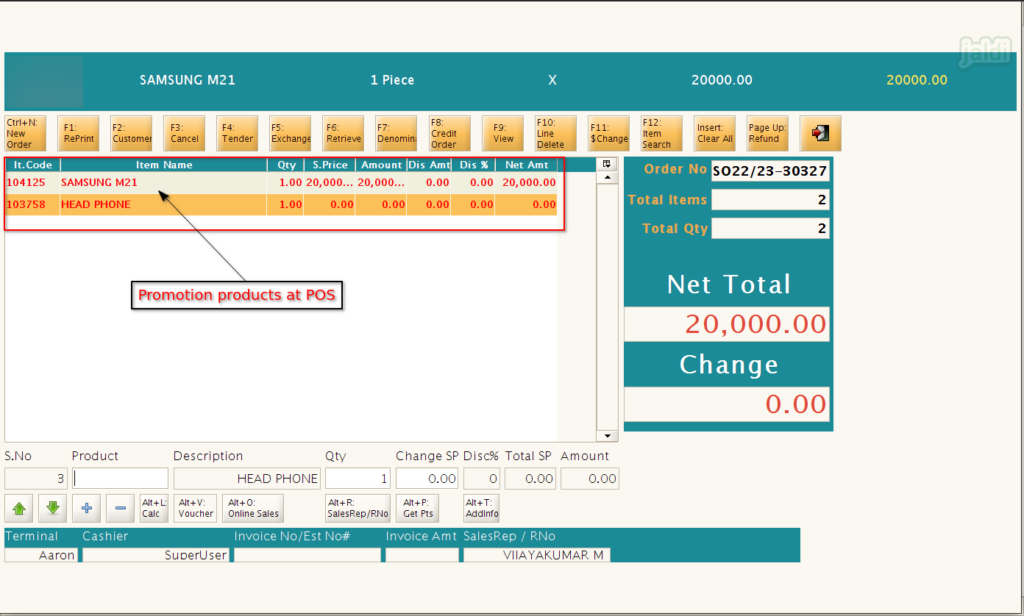The height and width of the screenshot is (616, 1024).
Task: Click the Net Amt column header
Action: click(x=526, y=165)
